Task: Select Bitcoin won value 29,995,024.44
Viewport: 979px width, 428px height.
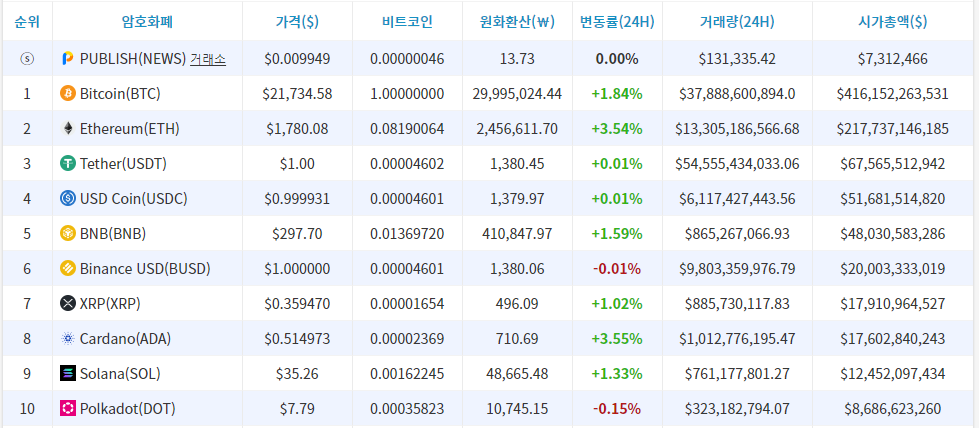Action: tap(517, 94)
